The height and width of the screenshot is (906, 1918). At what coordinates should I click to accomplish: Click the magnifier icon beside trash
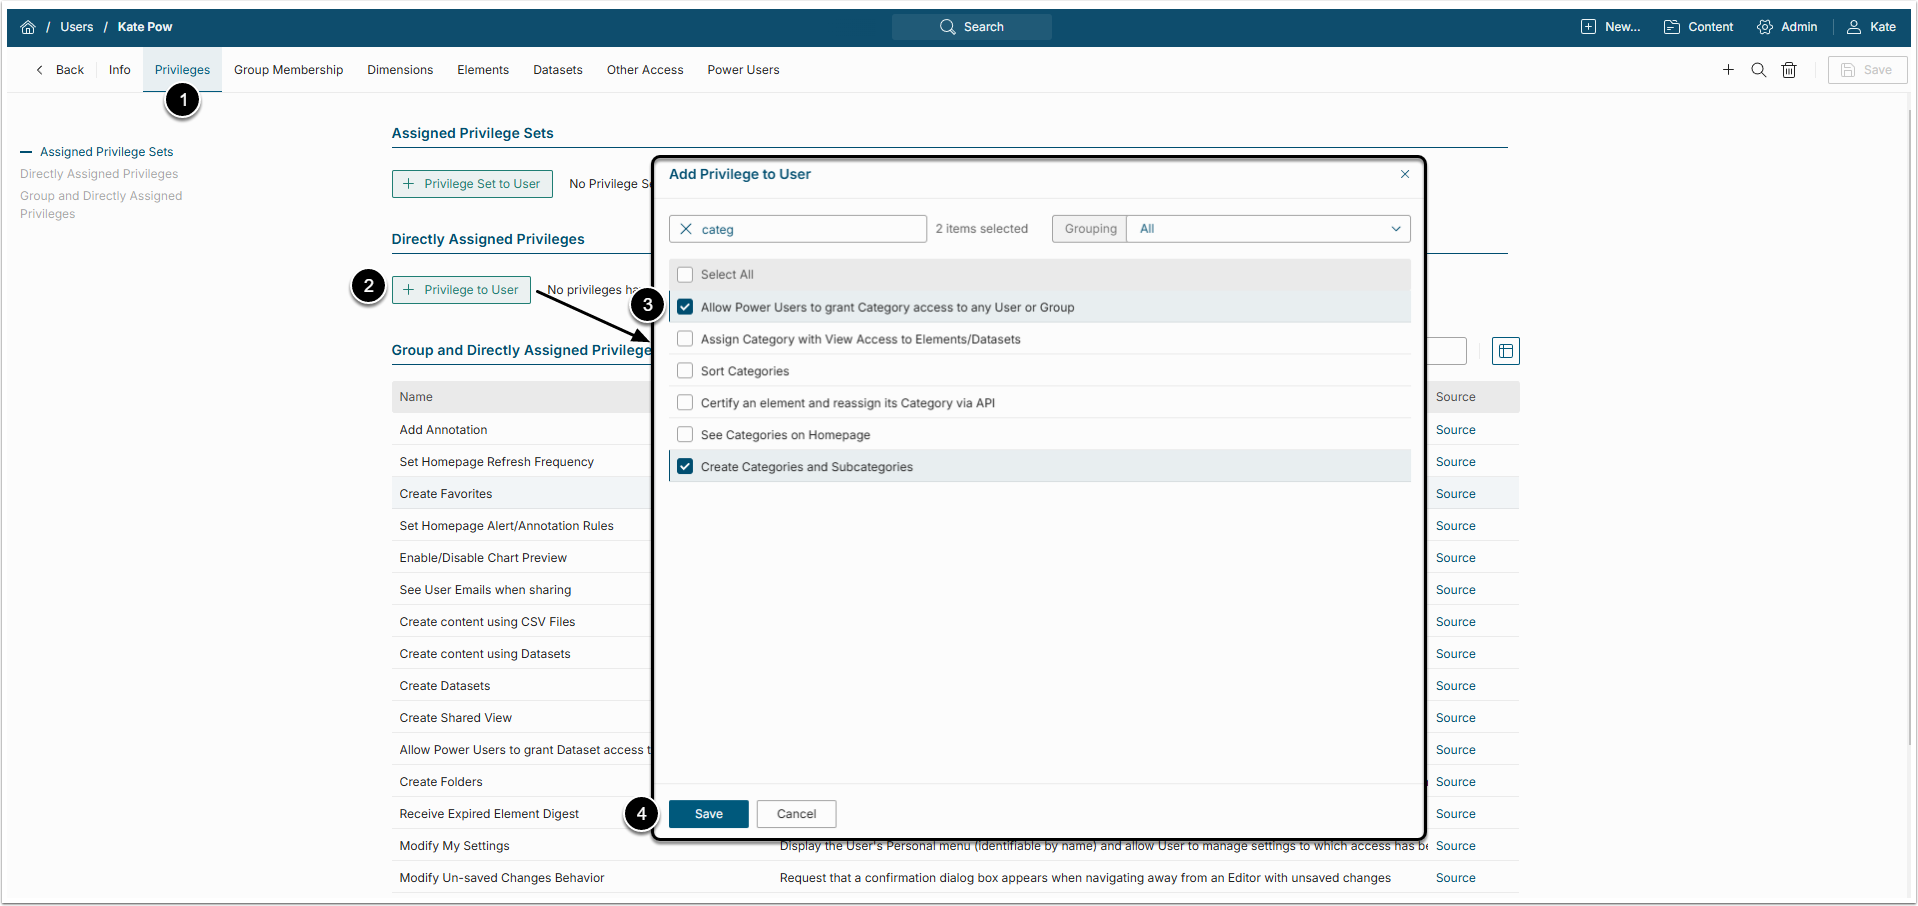1758,70
